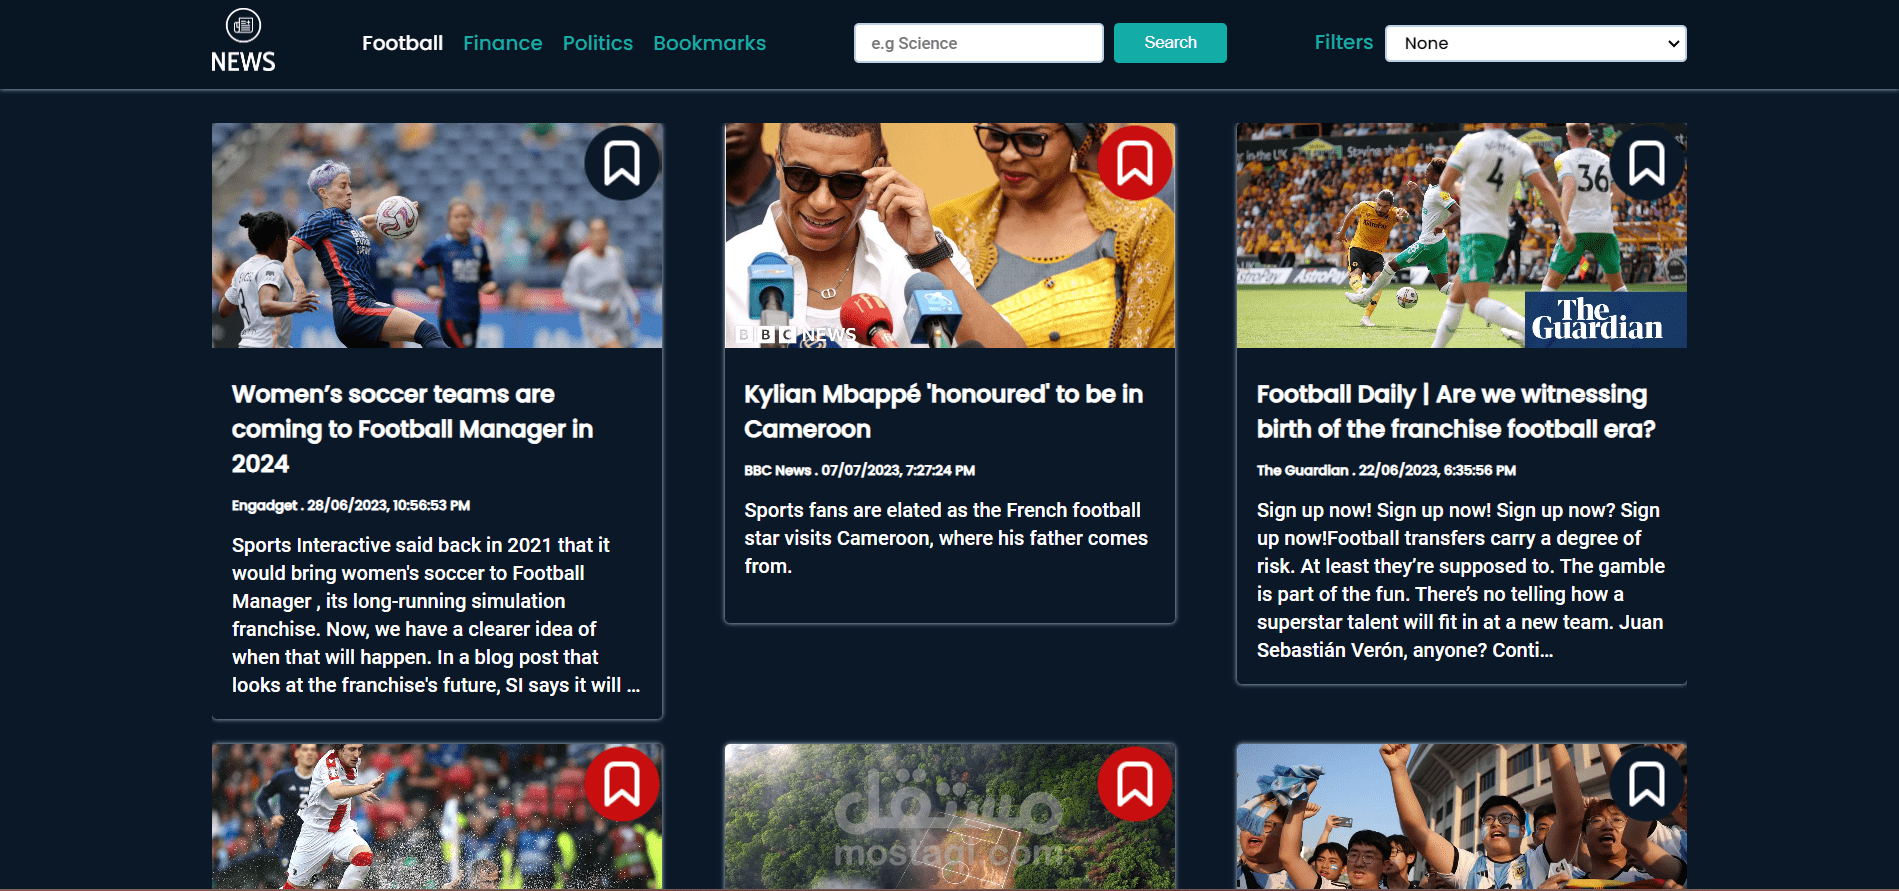This screenshot has width=1899, height=891.
Task: Bookmark the Women's soccer teams article
Action: point(622,163)
